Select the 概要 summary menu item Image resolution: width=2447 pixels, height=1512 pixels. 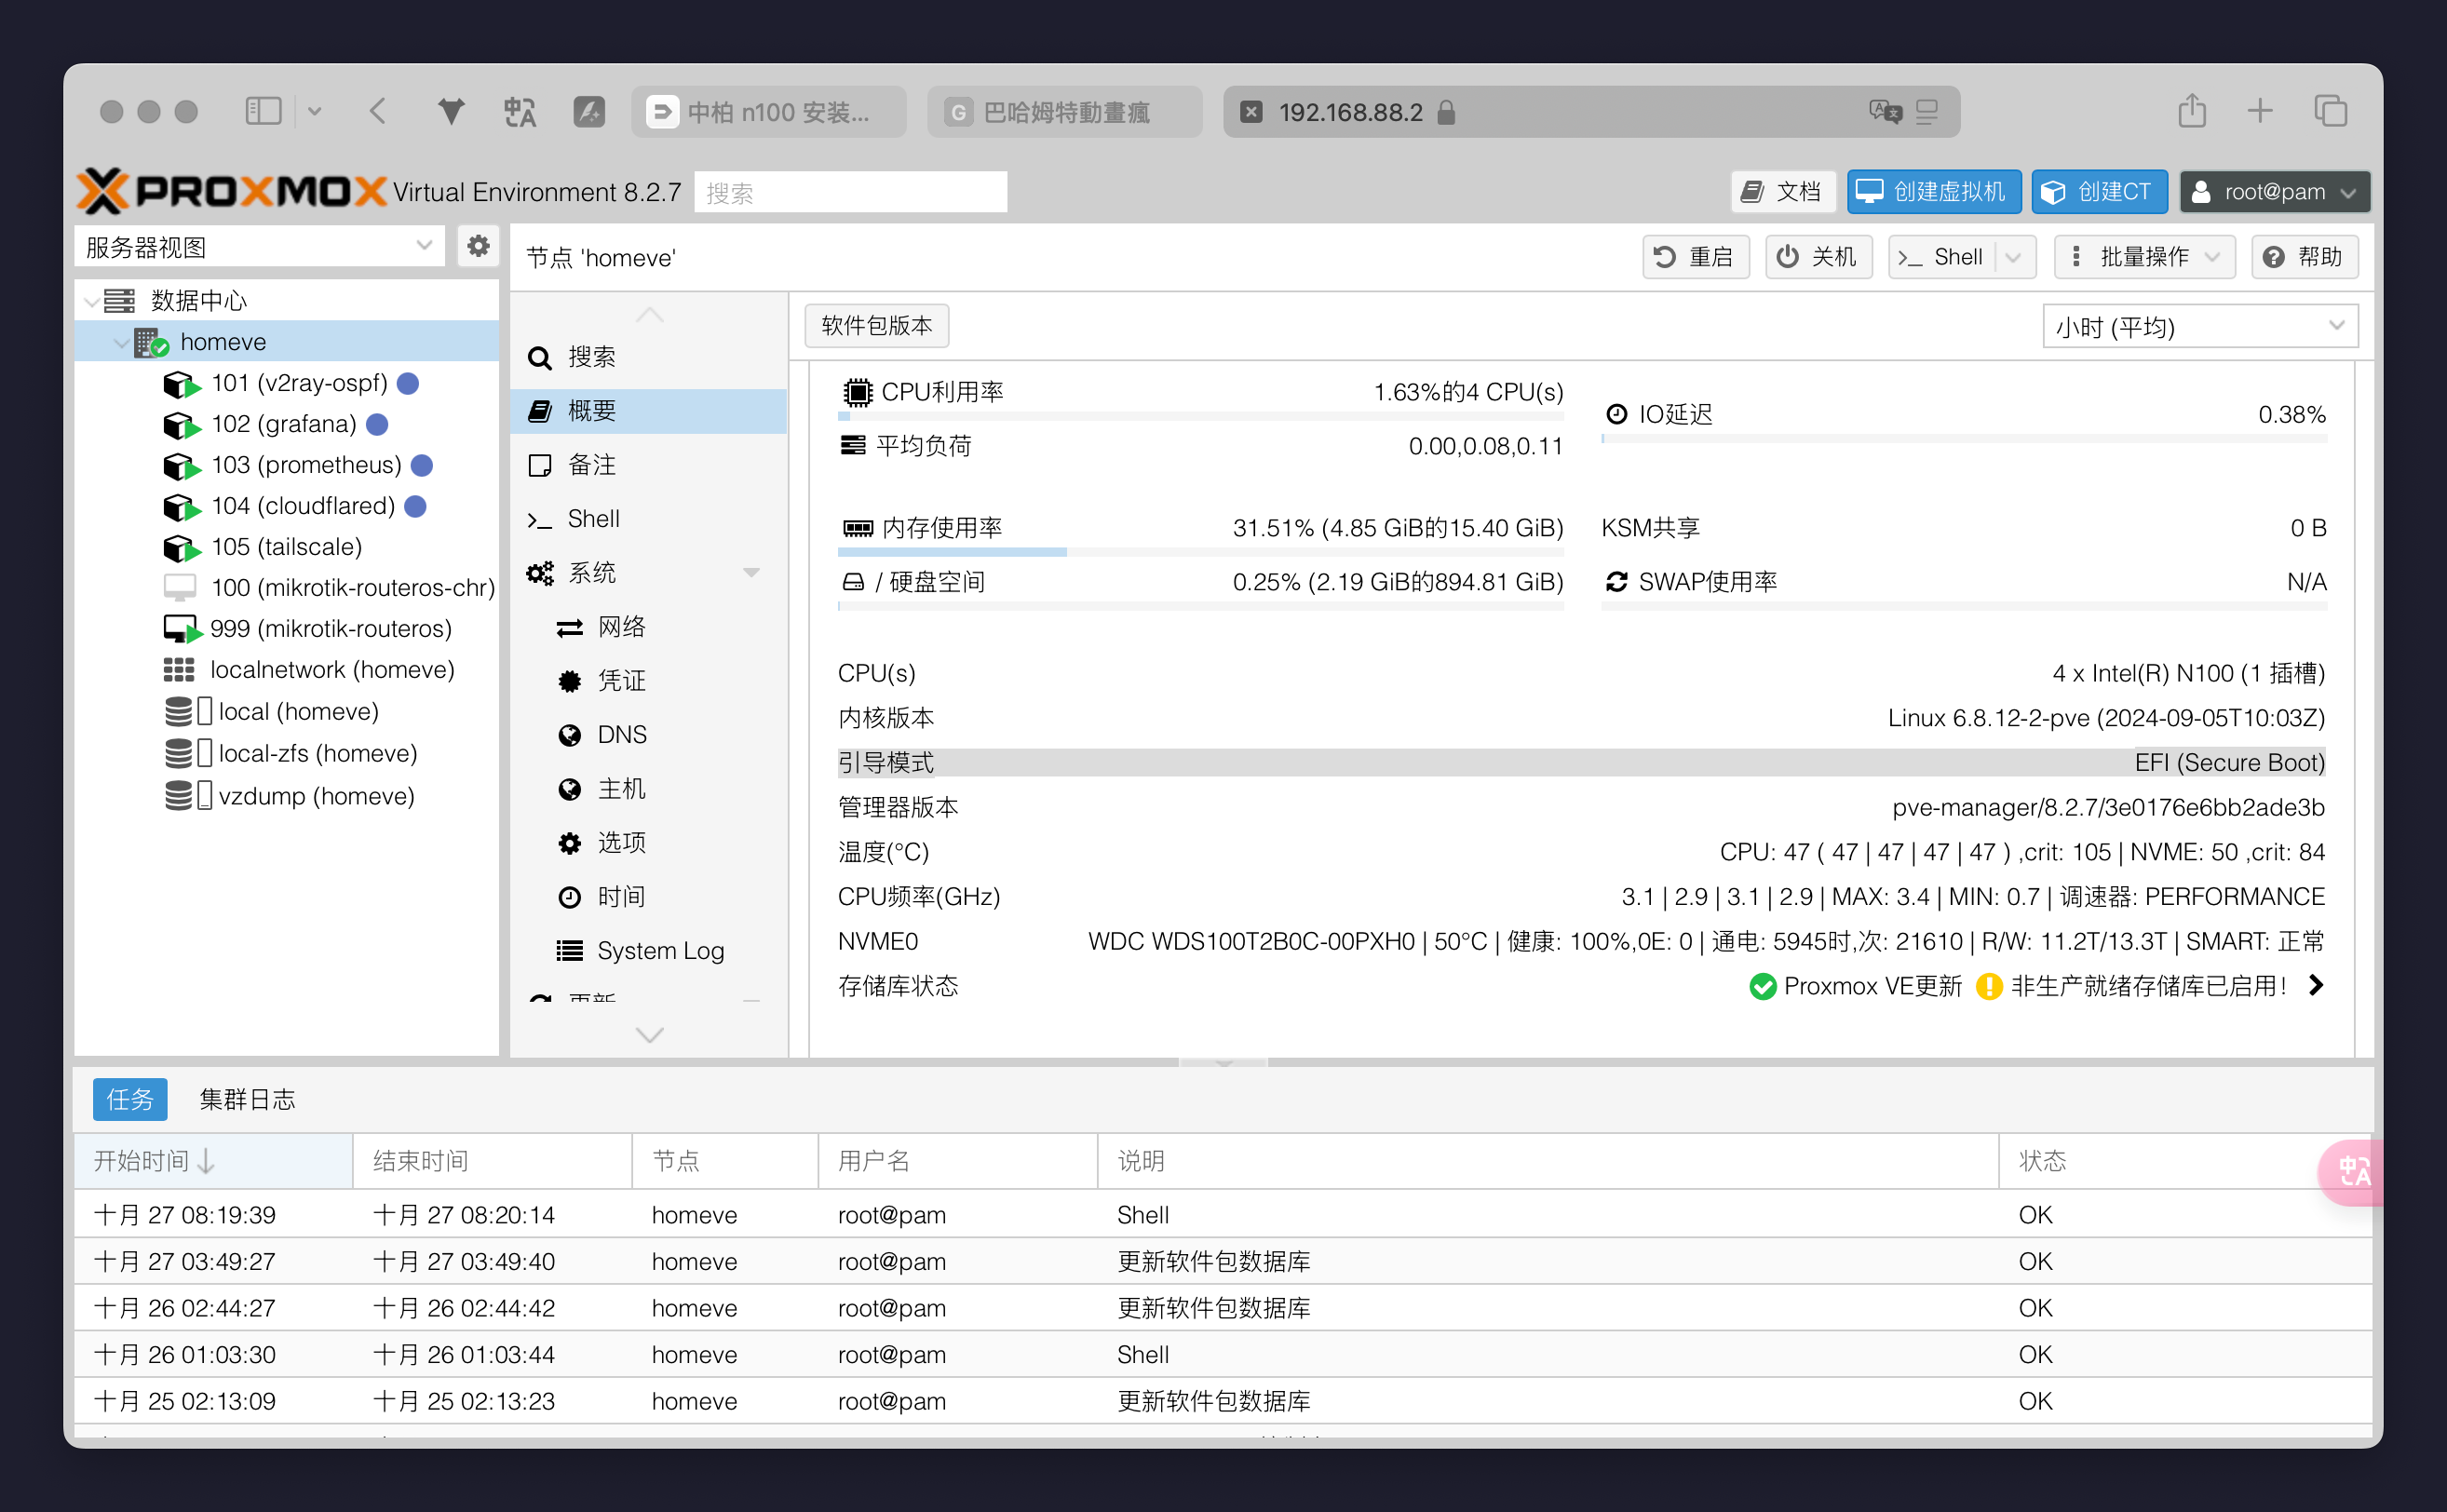592,411
